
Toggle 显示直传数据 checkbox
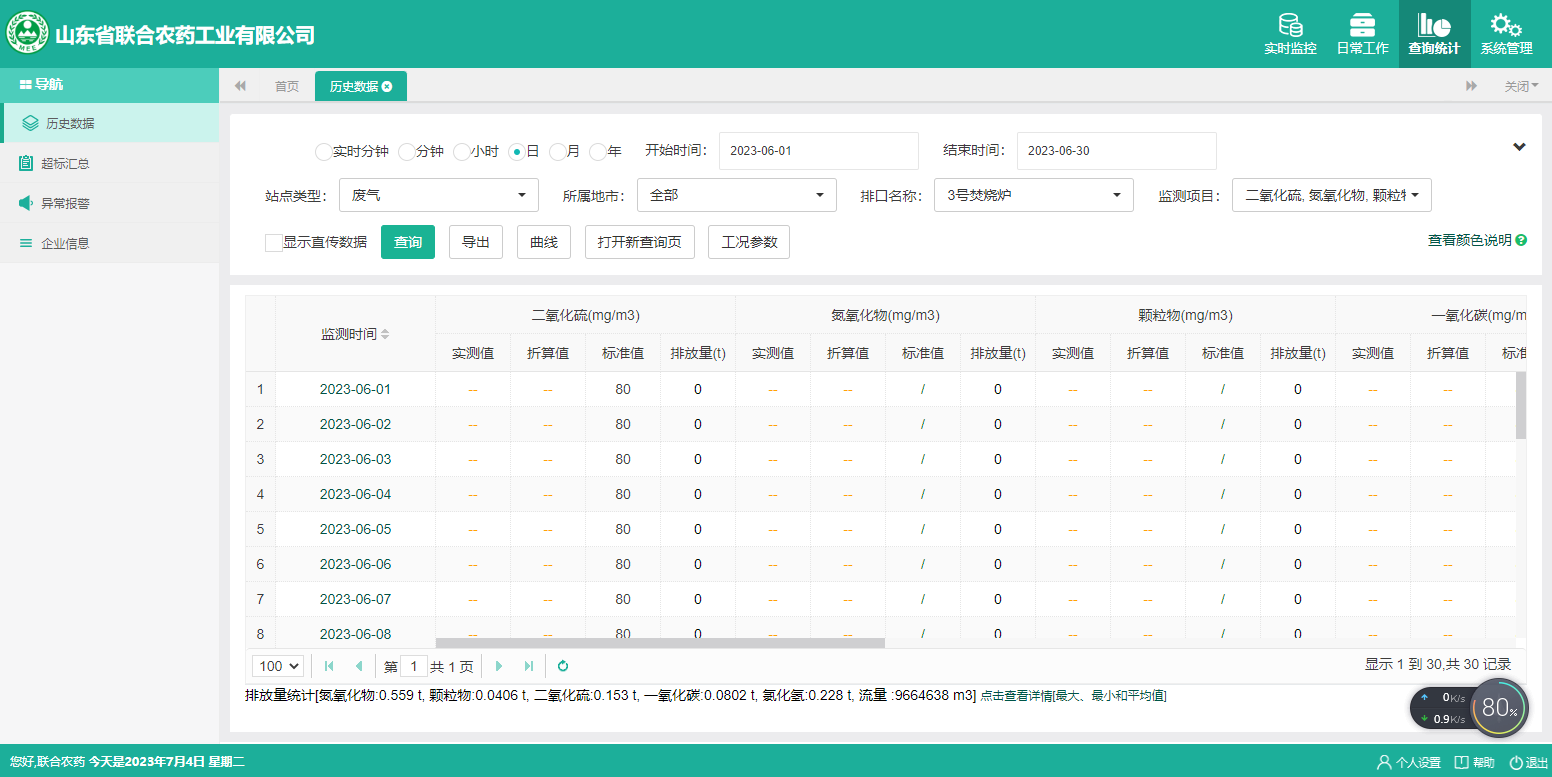point(273,242)
